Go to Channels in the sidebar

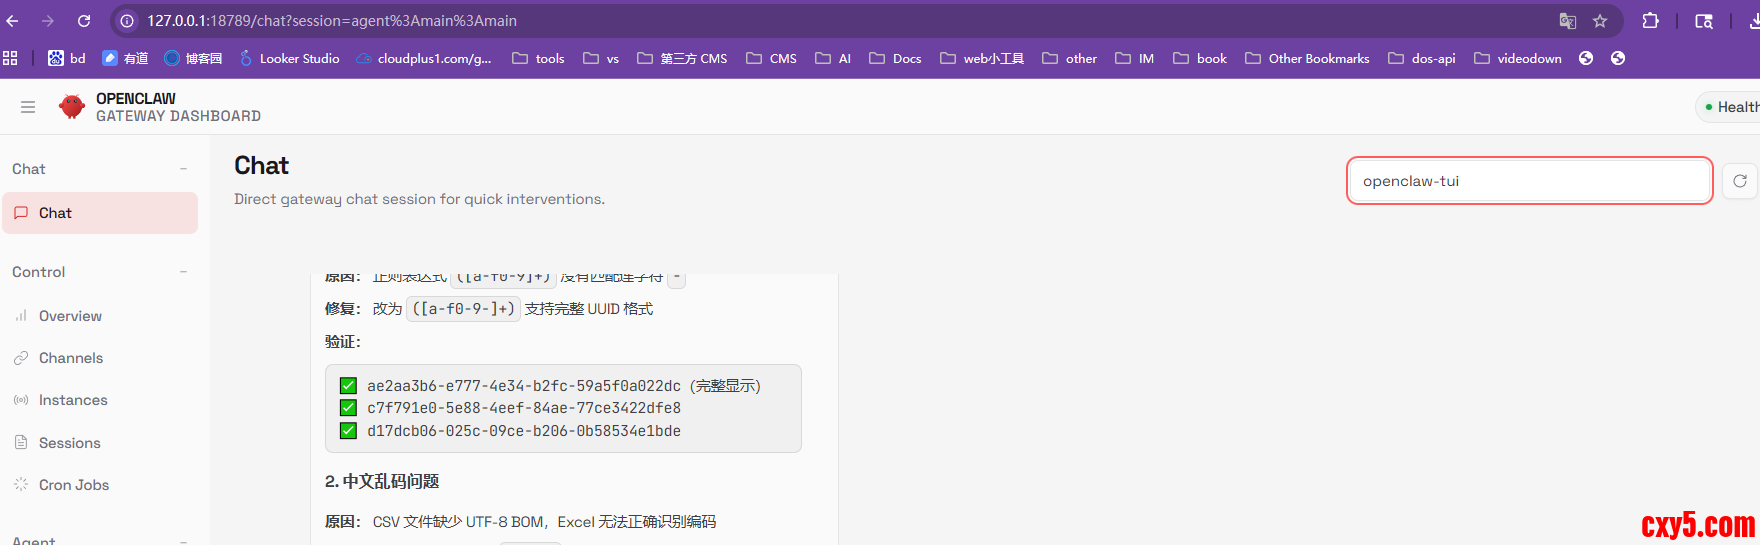click(x=70, y=358)
